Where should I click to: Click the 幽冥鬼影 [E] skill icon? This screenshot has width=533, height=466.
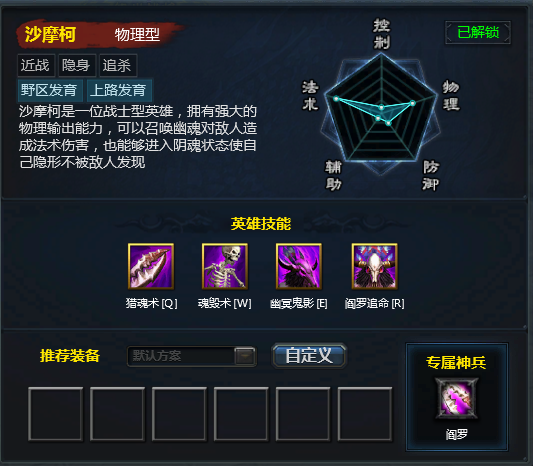click(299, 266)
